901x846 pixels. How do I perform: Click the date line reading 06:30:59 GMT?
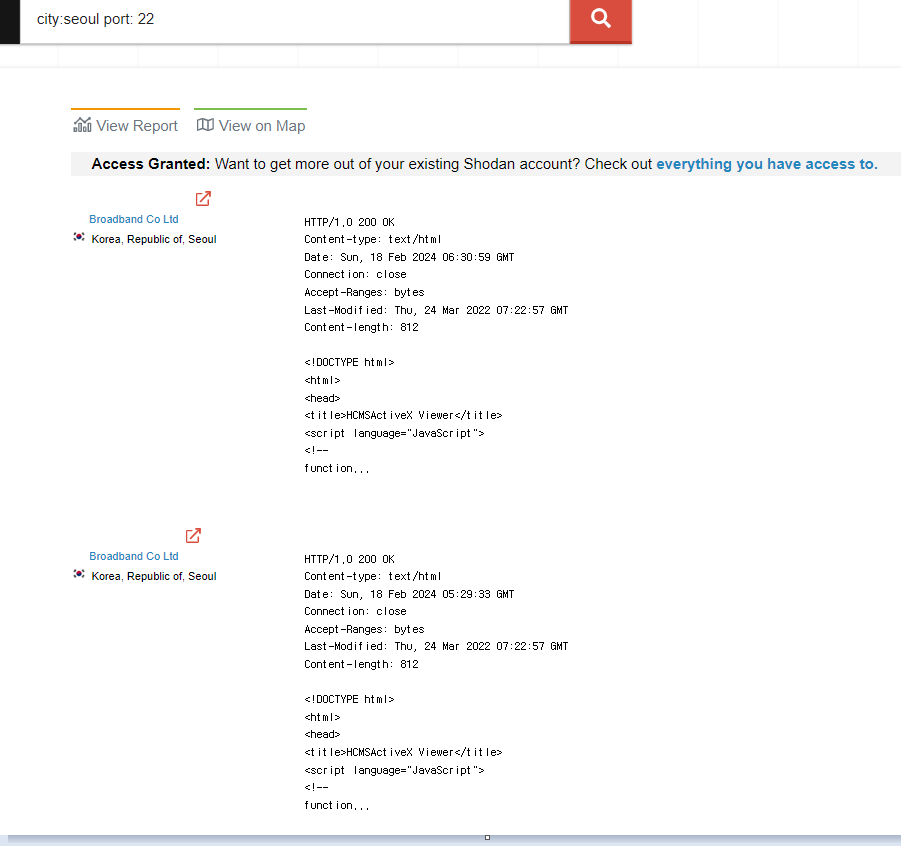point(409,257)
